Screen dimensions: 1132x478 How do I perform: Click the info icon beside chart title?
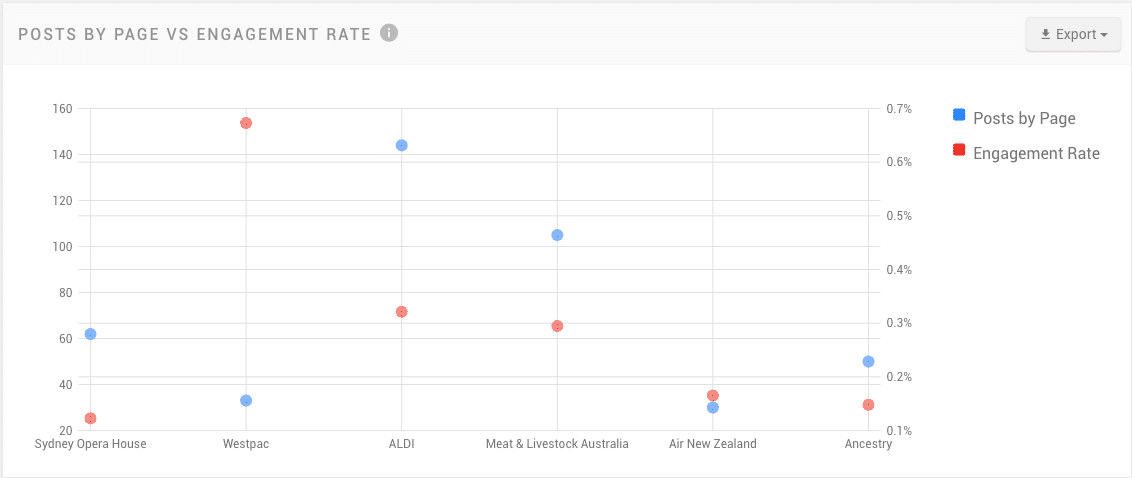click(x=389, y=33)
